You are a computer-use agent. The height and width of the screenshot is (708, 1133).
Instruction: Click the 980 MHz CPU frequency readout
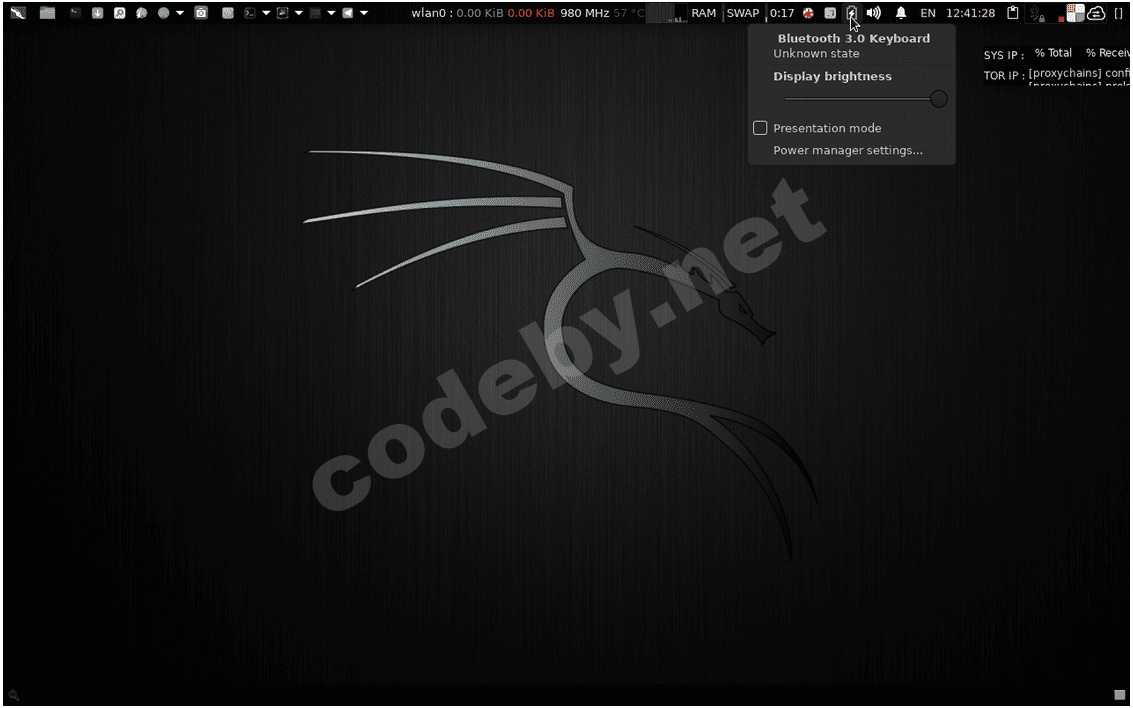(585, 13)
